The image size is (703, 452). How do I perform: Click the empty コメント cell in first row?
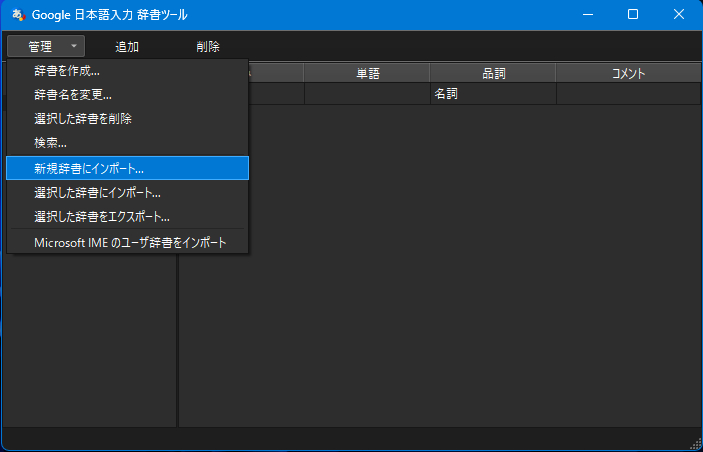click(629, 94)
